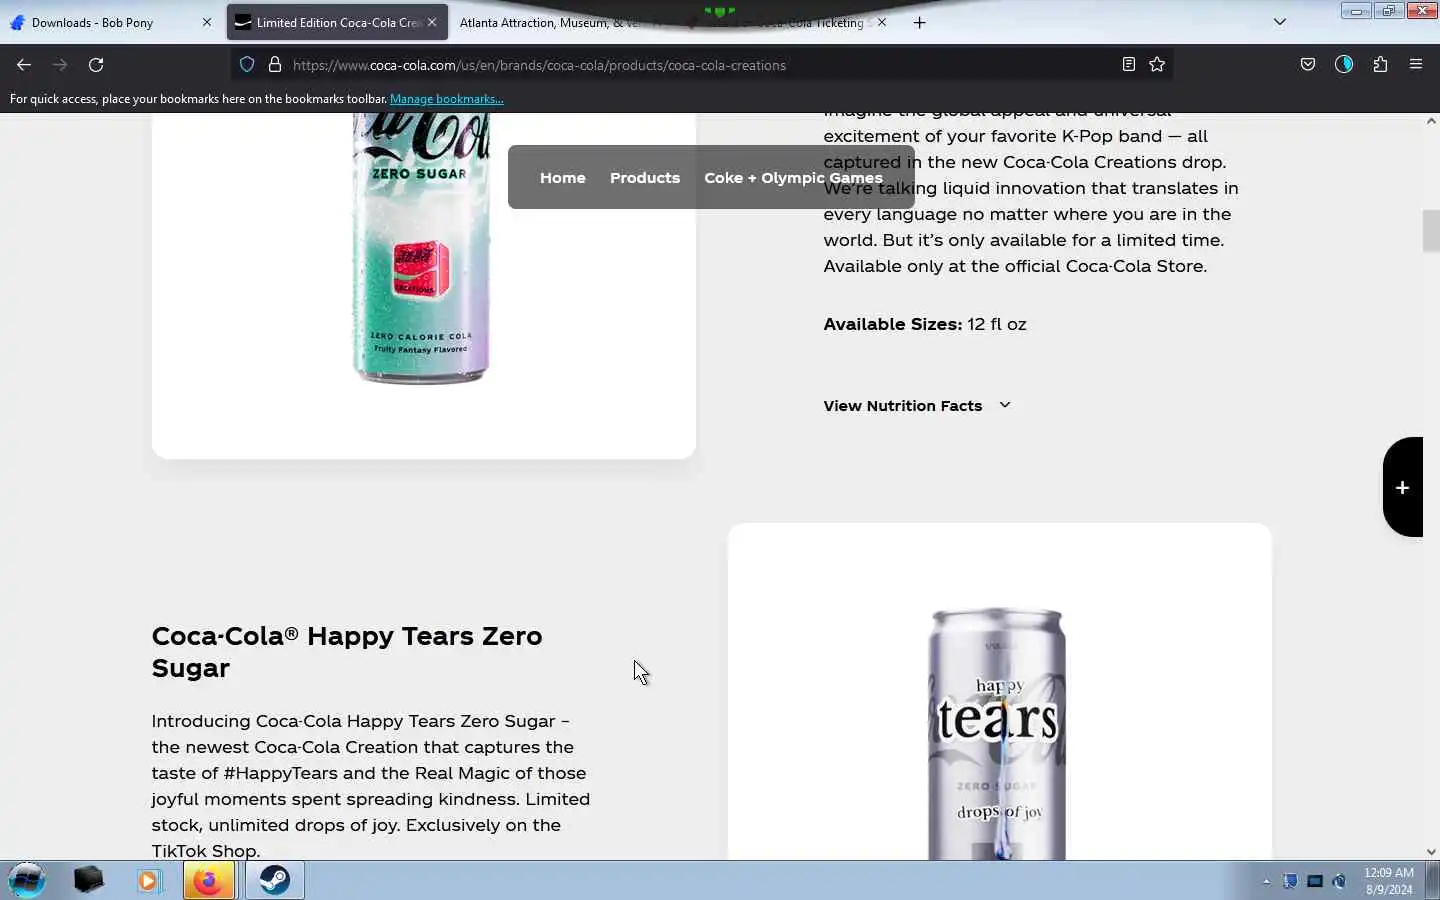Open the Windows Start menu
Screen dimensions: 1440x900
(x=27, y=880)
